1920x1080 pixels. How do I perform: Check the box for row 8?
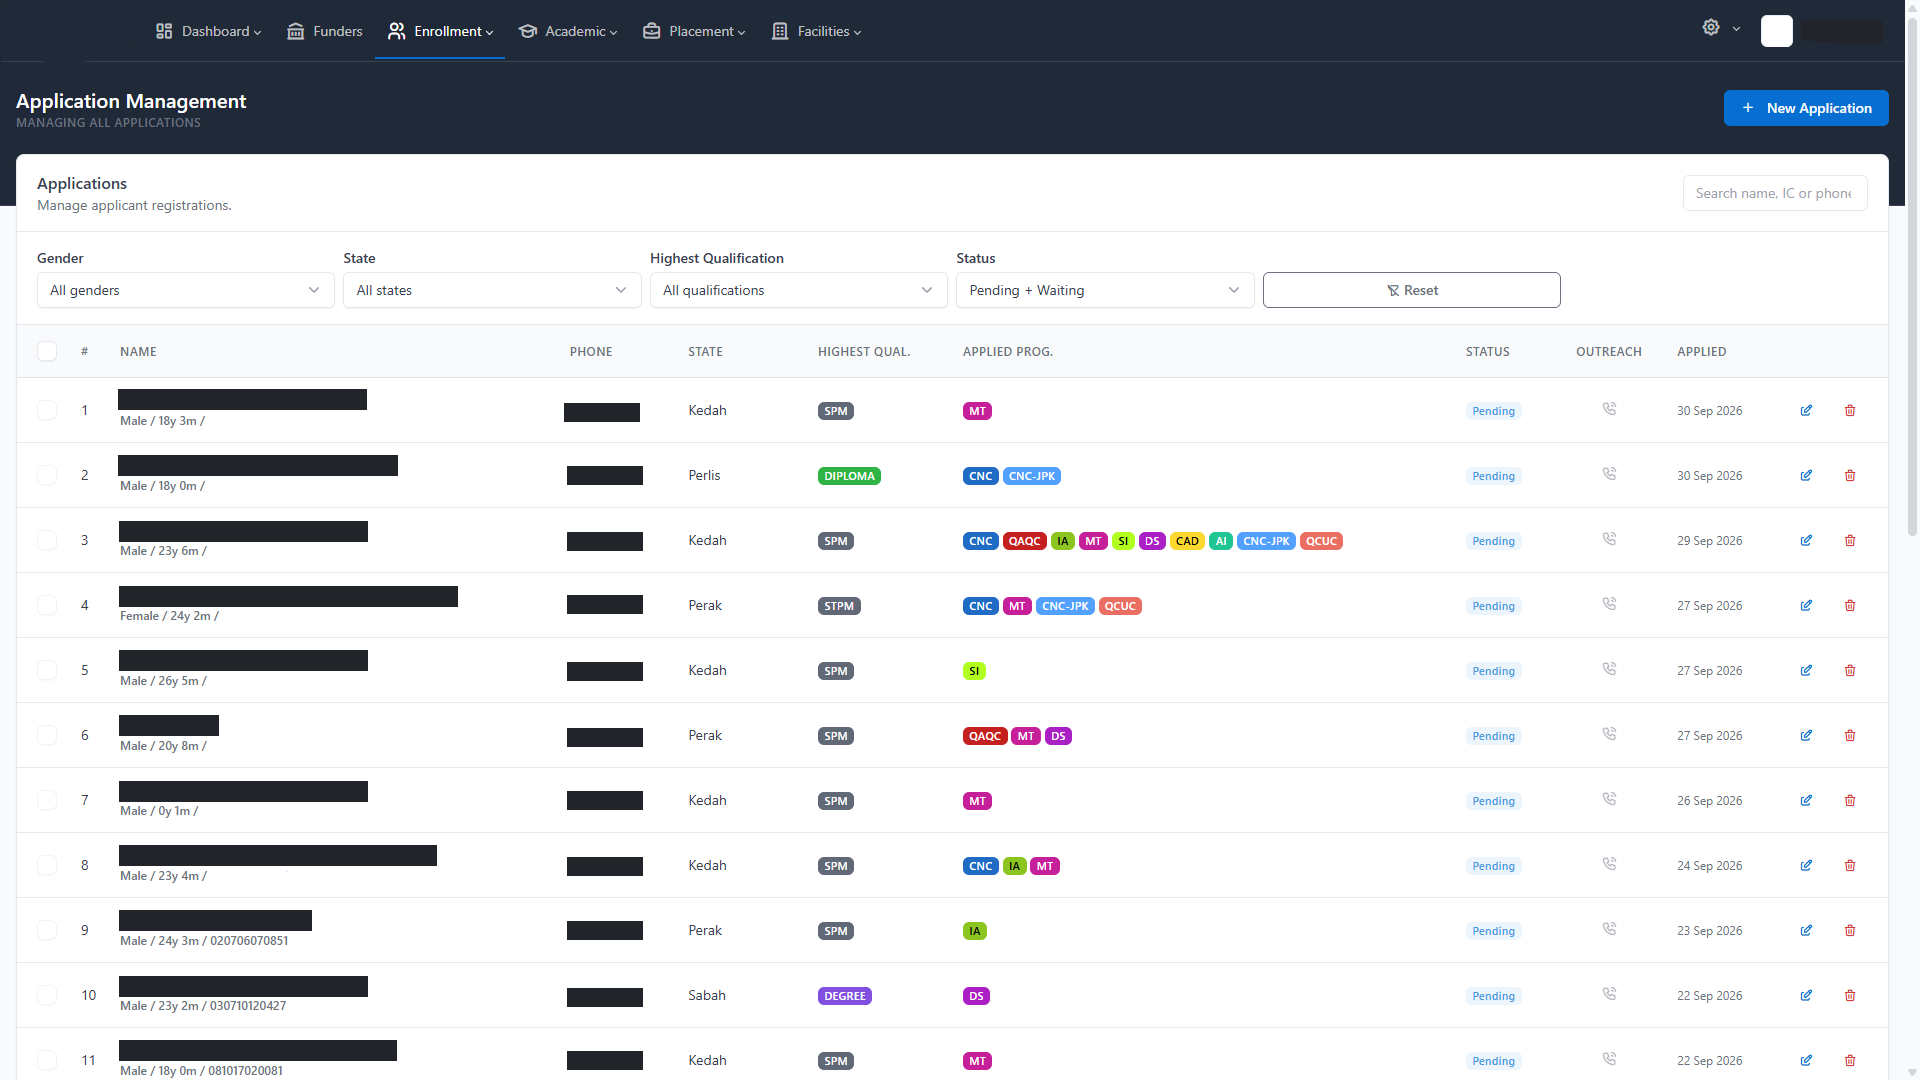point(47,865)
